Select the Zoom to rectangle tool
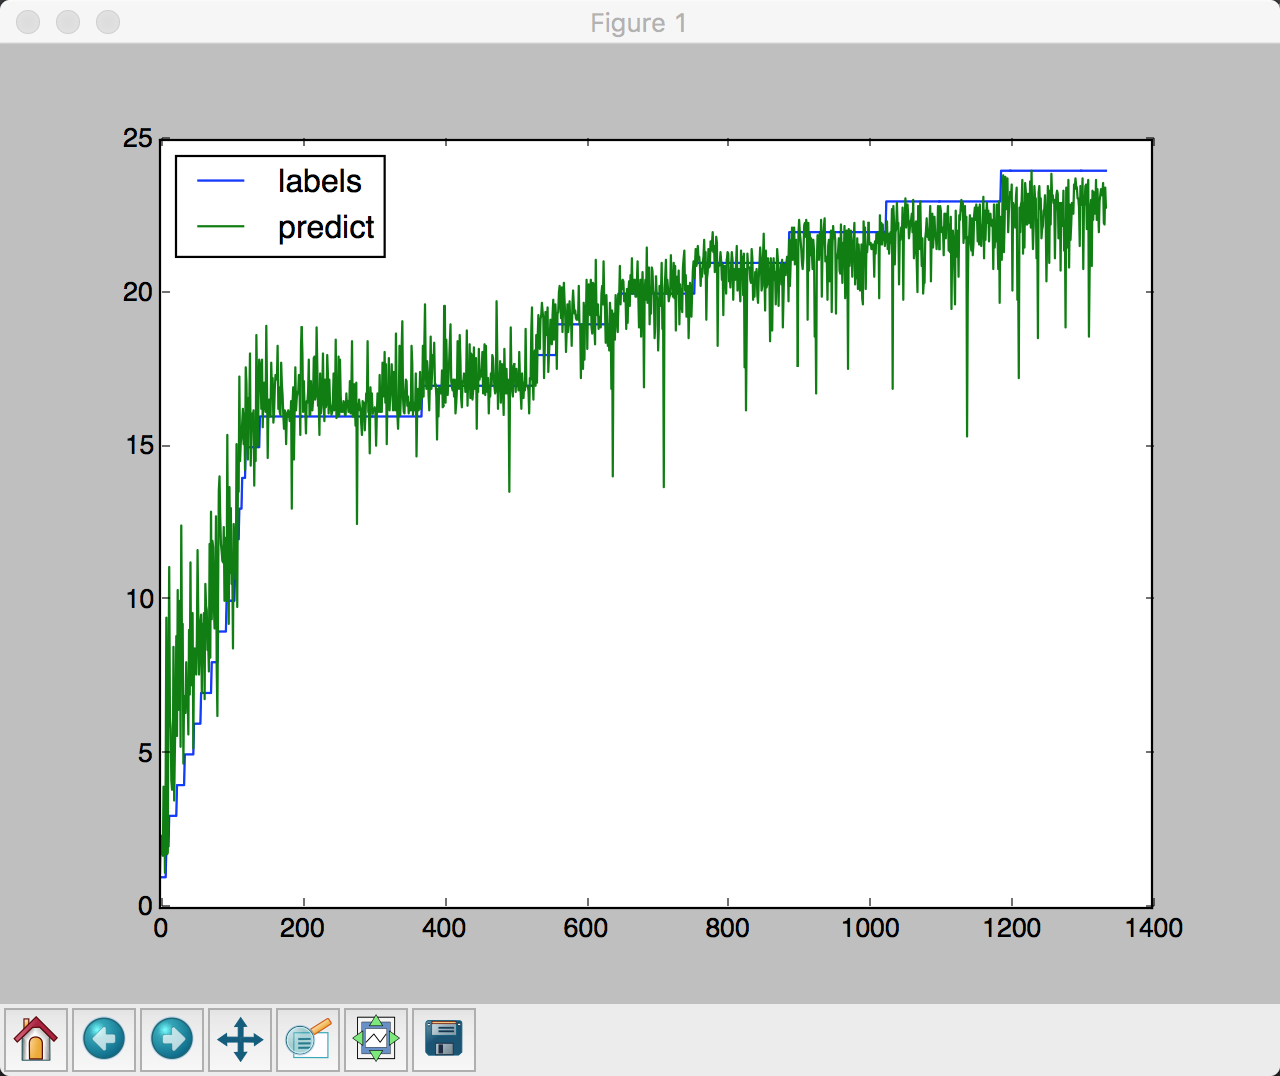The width and height of the screenshot is (1280, 1076). (x=308, y=1040)
